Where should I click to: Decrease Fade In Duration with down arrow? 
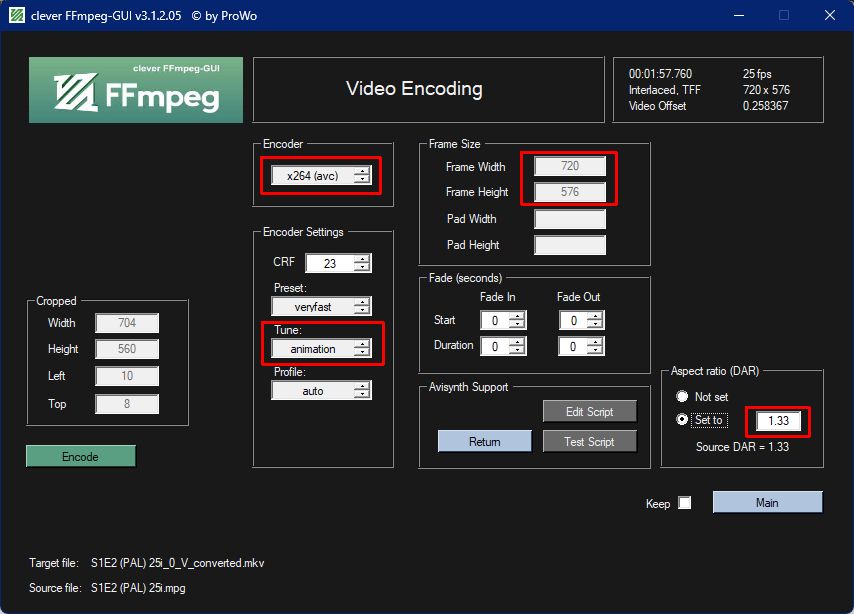point(517,350)
